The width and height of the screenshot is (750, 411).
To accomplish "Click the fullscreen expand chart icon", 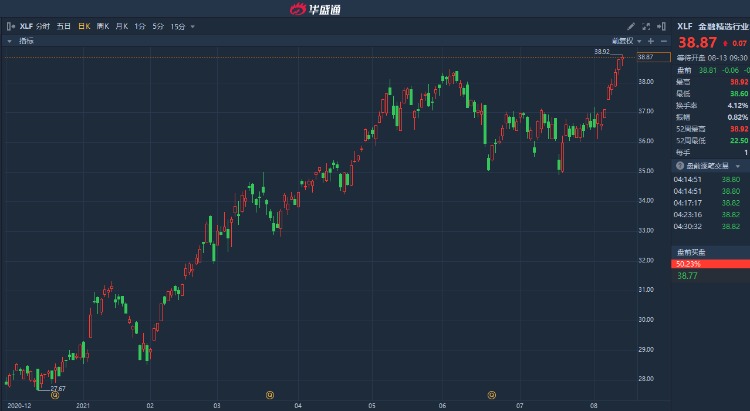I will tap(646, 26).
